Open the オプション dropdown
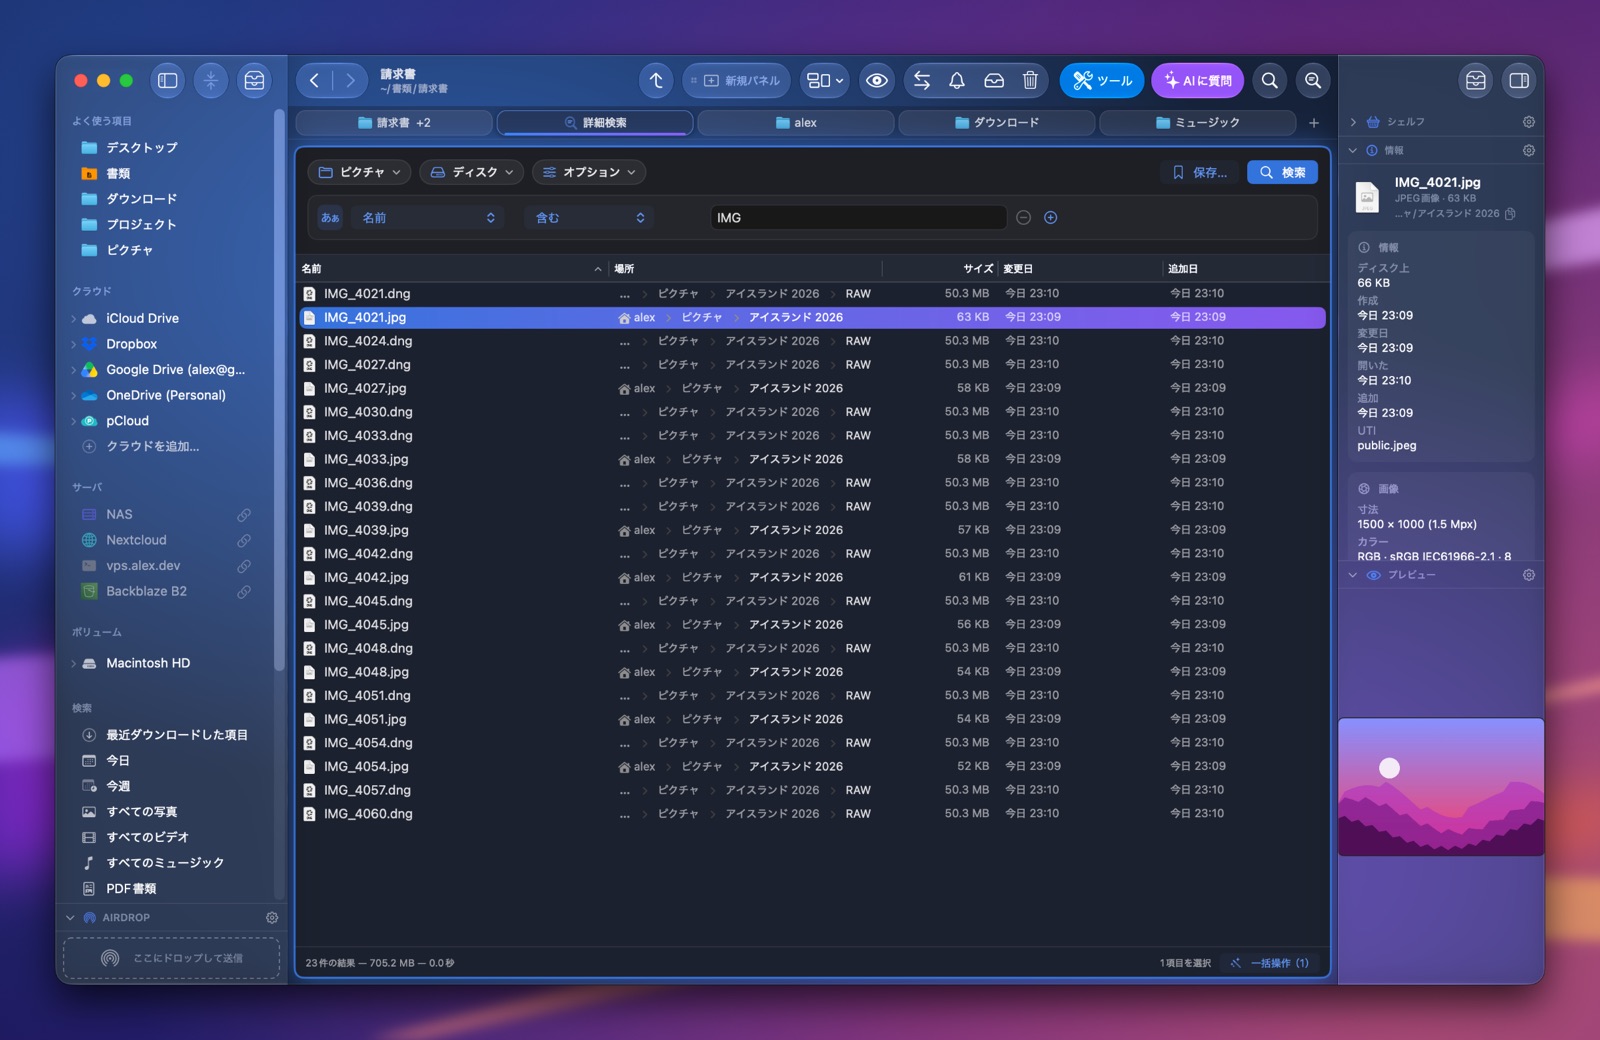 point(589,173)
